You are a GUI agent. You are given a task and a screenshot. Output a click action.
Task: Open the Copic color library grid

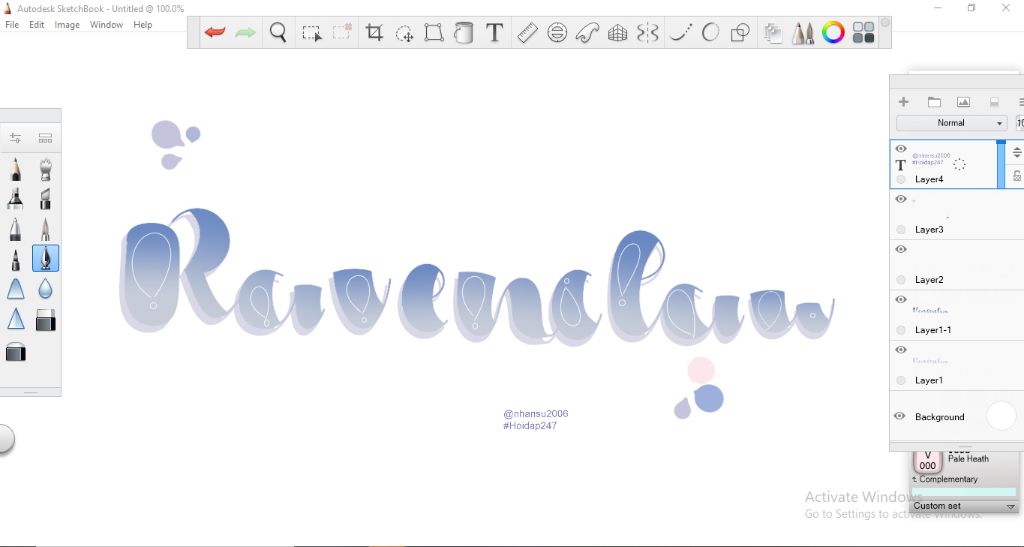pyautogui.click(x=863, y=32)
